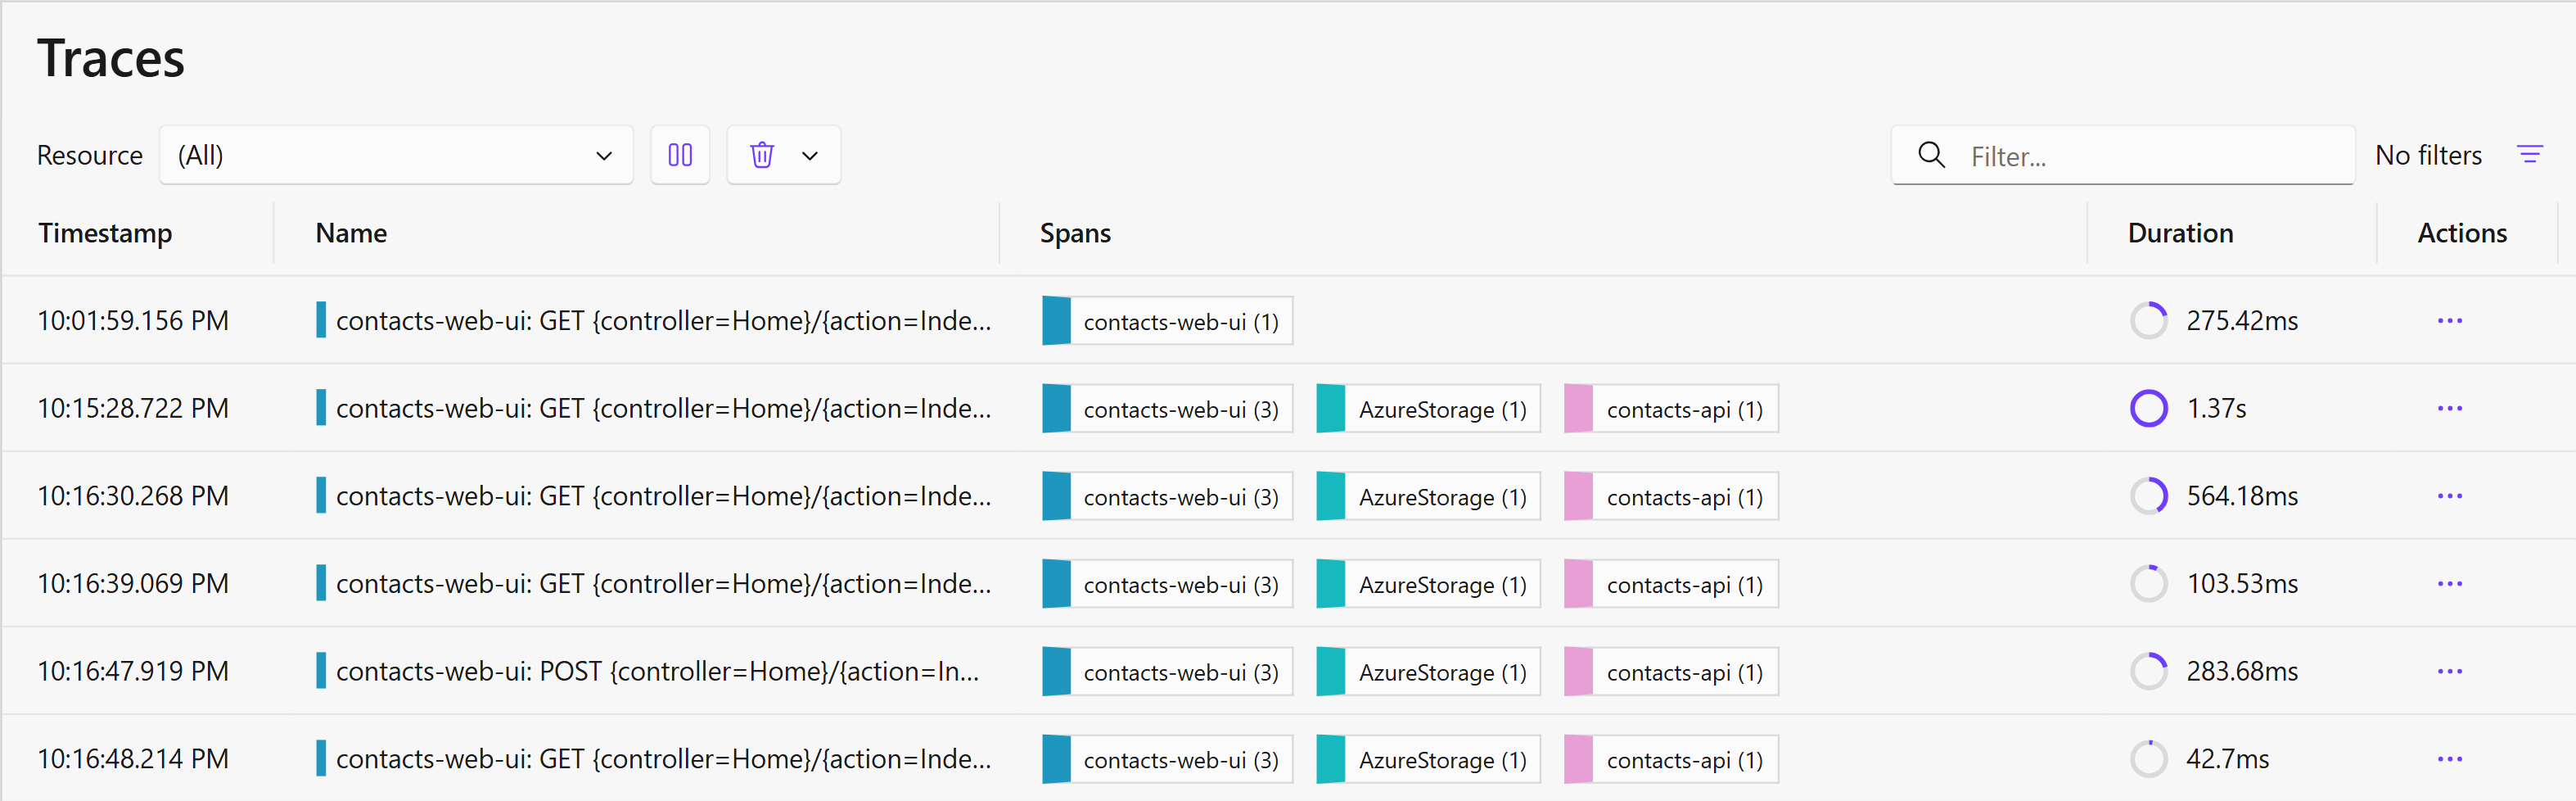Image resolution: width=2576 pixels, height=801 pixels.
Task: Click timestamp 10:15:28.722 PM
Action: tap(133, 408)
